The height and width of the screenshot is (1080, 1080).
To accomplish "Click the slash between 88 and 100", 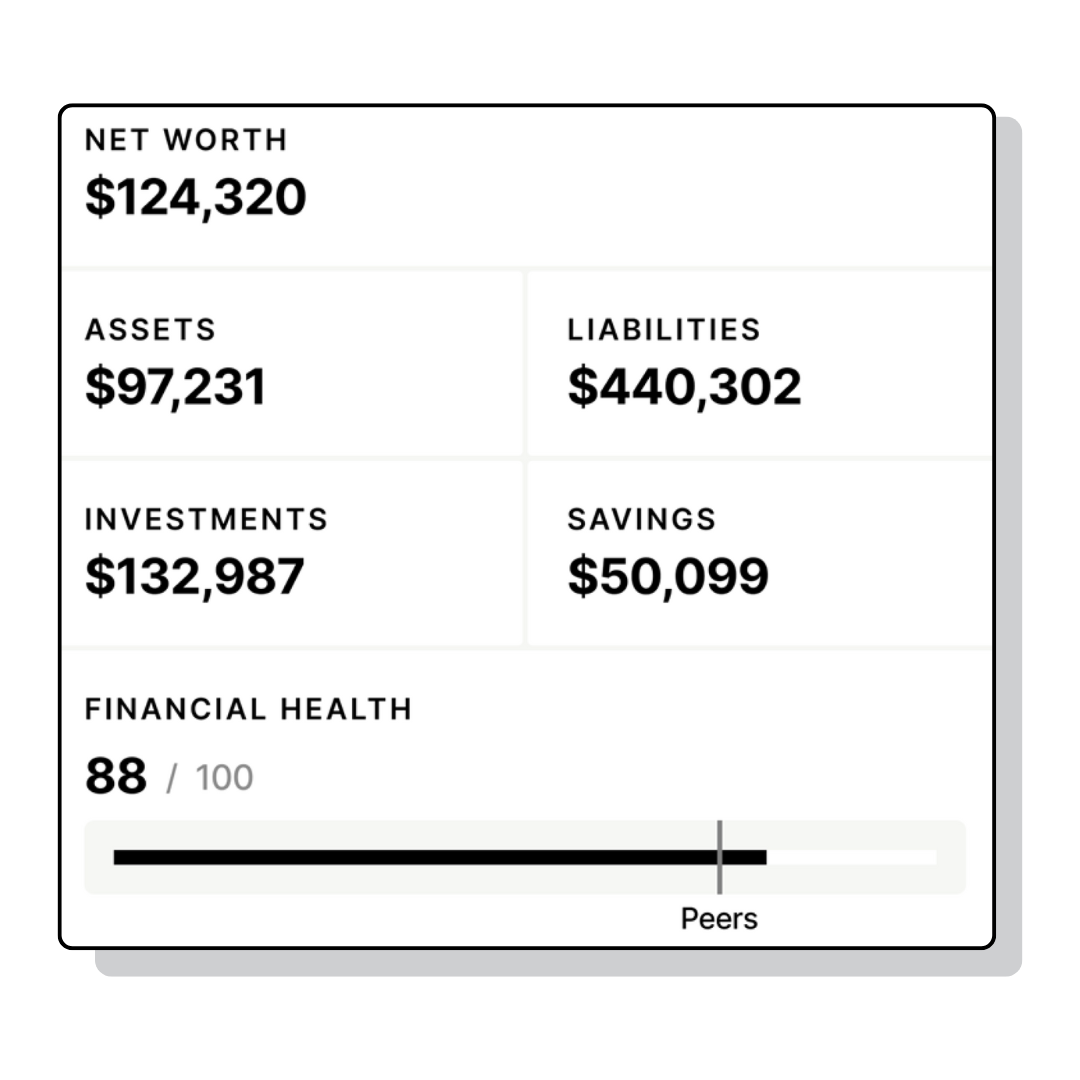I will click(171, 778).
